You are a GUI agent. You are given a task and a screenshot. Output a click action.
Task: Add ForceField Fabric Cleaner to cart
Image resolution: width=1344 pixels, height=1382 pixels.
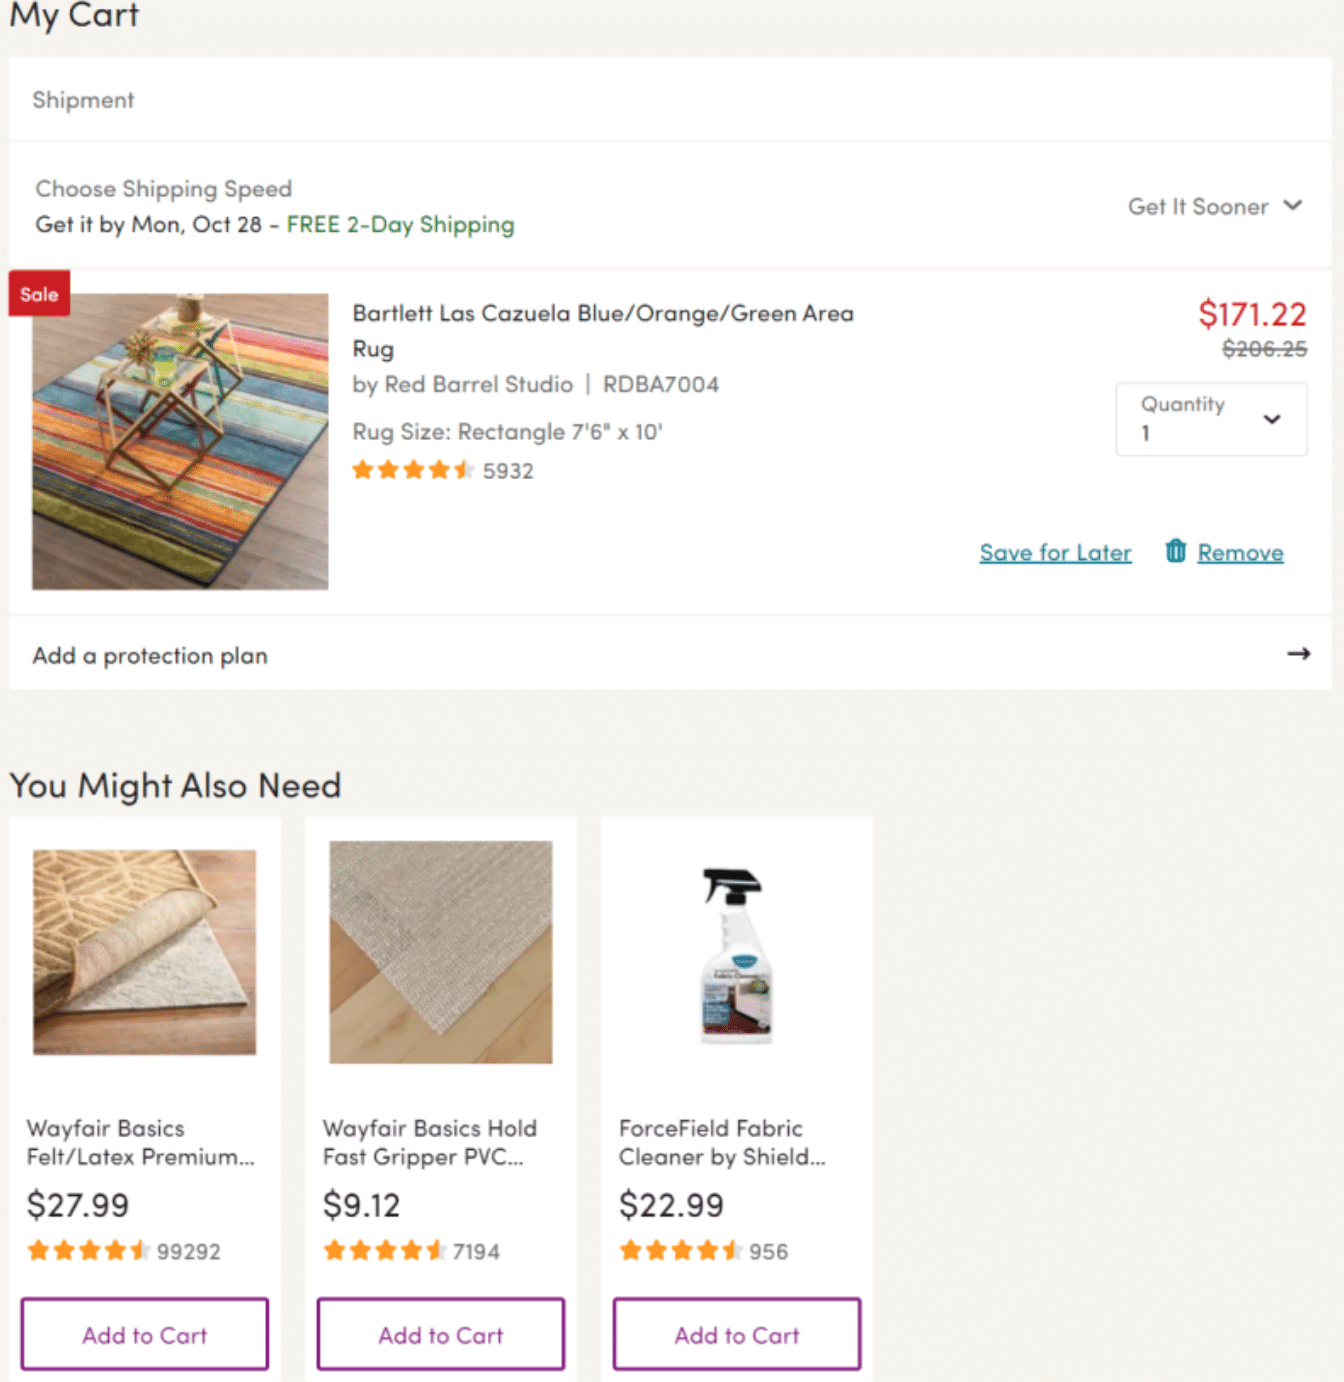pos(737,1334)
